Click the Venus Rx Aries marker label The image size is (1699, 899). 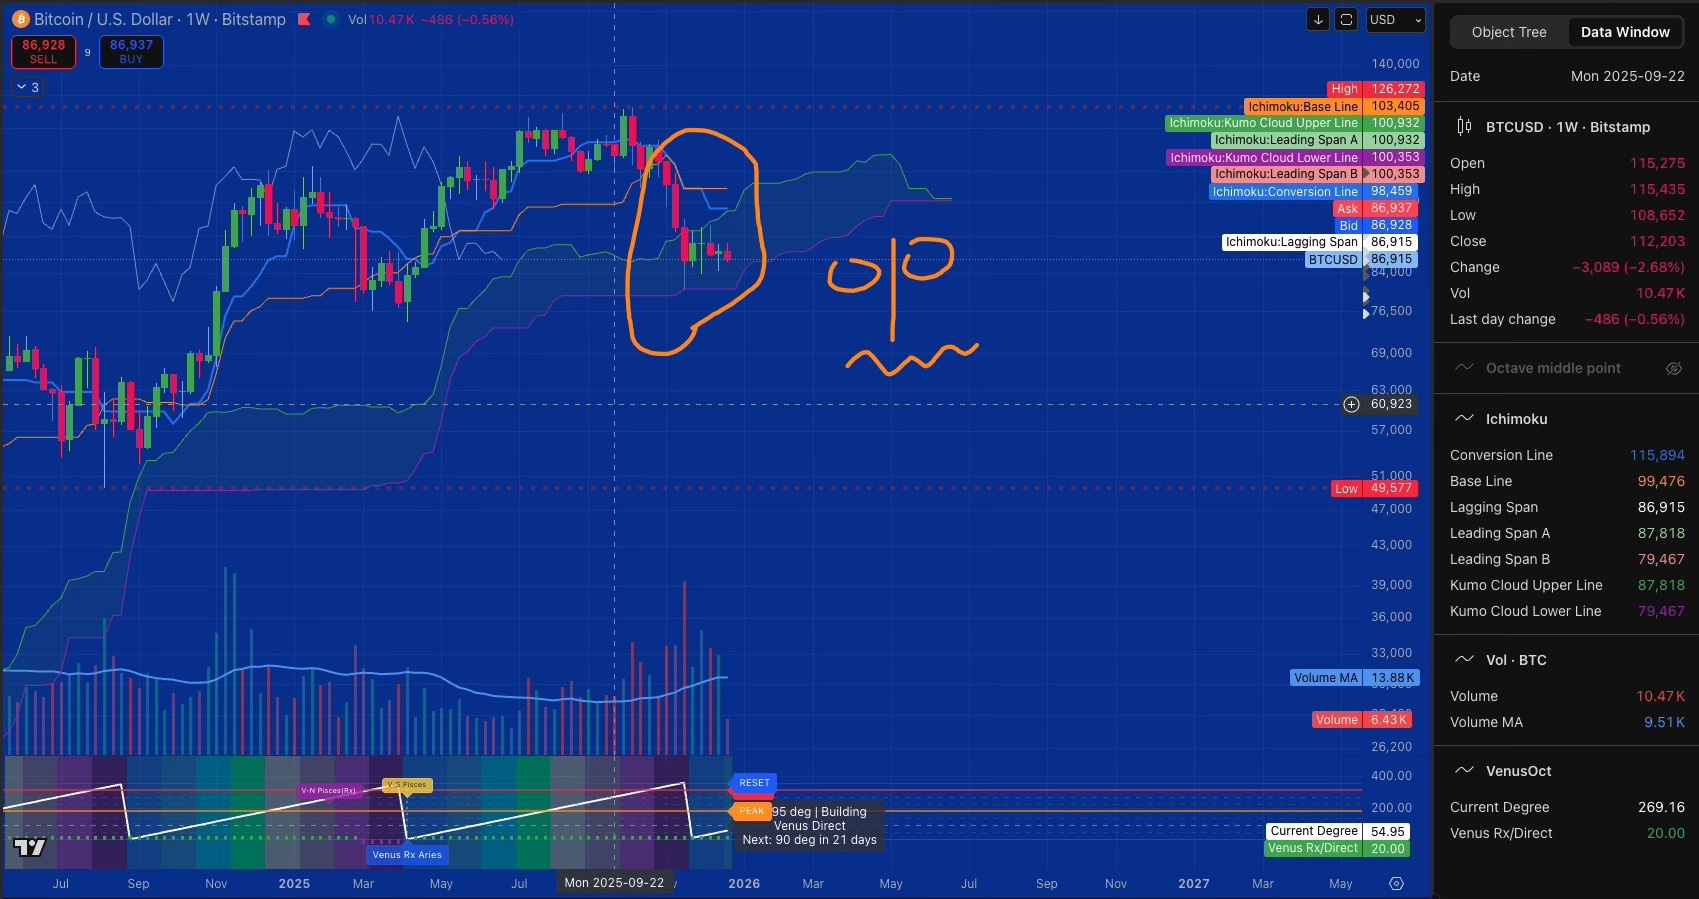point(407,855)
